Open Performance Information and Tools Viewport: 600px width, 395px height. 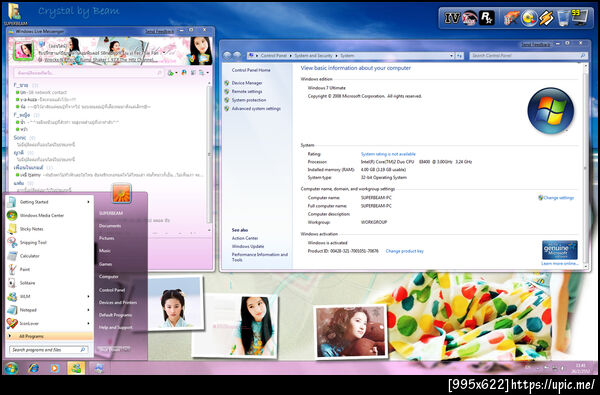(259, 257)
